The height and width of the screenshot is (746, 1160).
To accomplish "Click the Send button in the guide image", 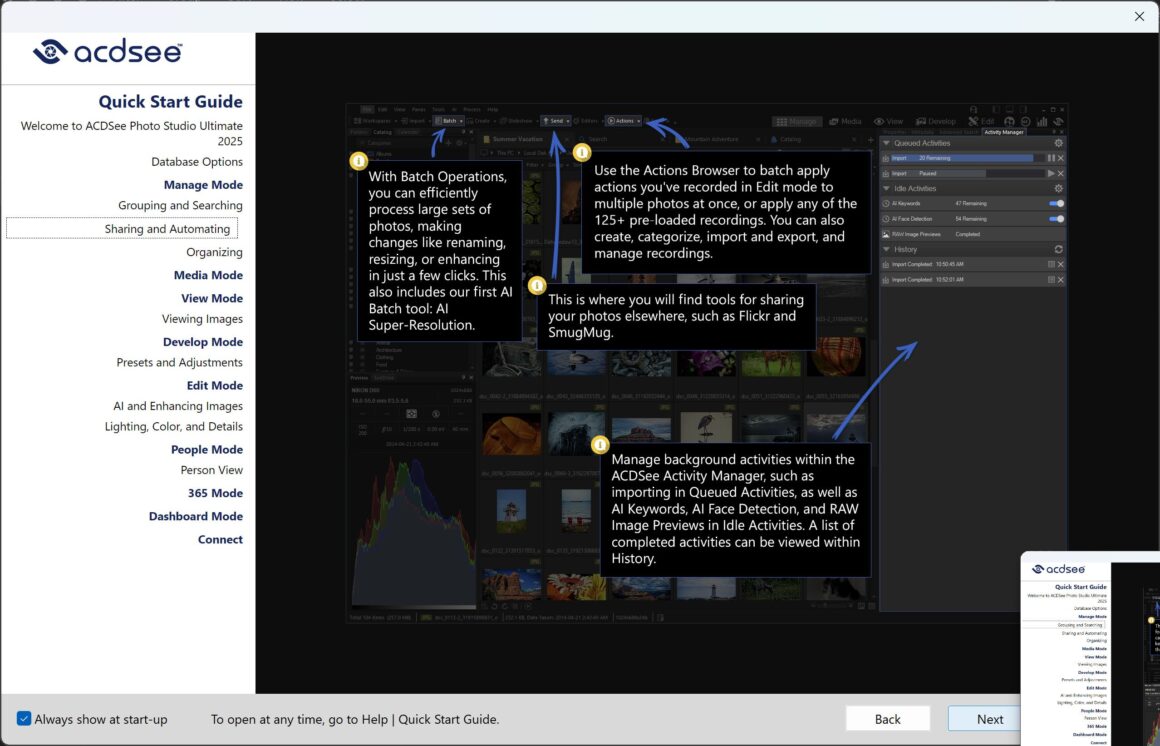I will (x=556, y=121).
